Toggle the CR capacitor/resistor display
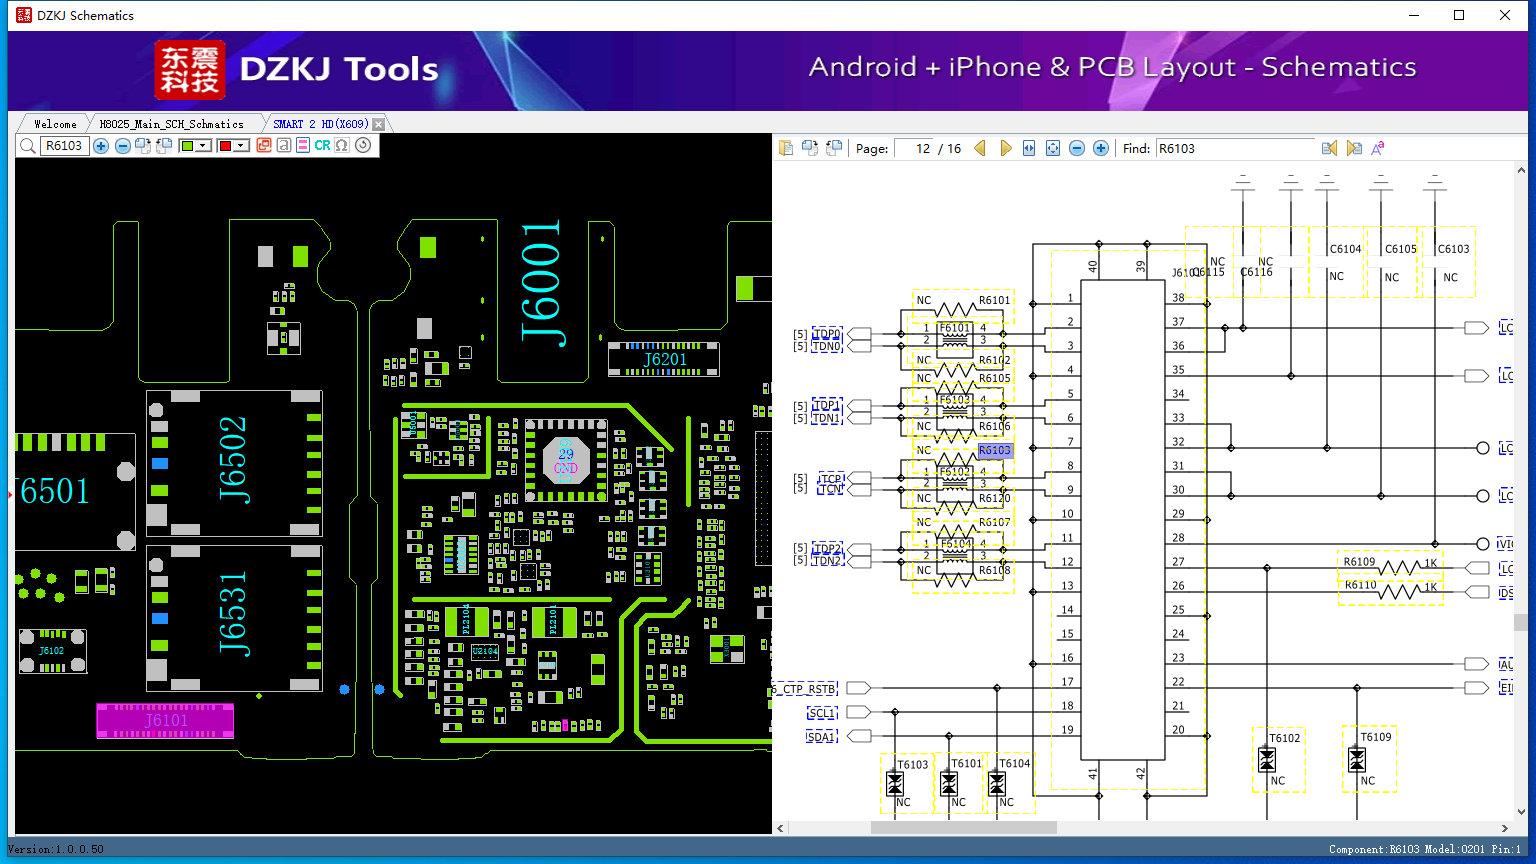This screenshot has width=1536, height=864. pos(322,146)
